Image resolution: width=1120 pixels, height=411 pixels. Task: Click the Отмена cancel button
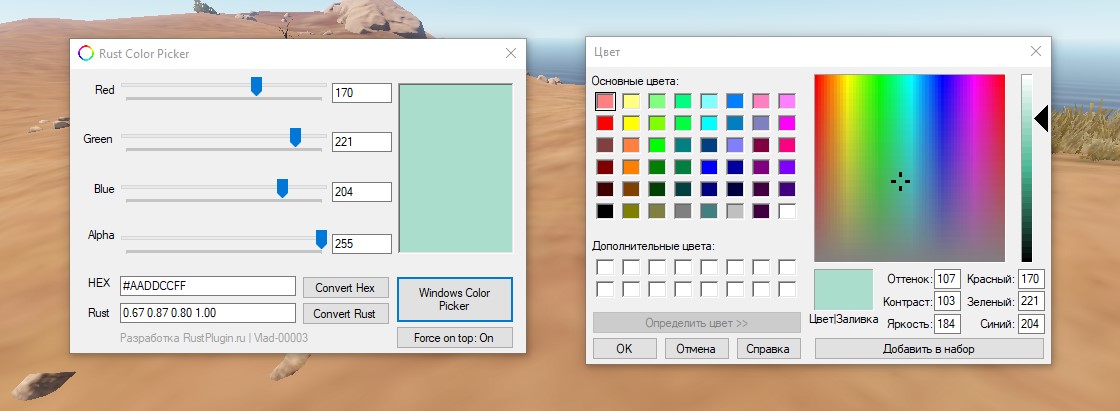point(695,349)
